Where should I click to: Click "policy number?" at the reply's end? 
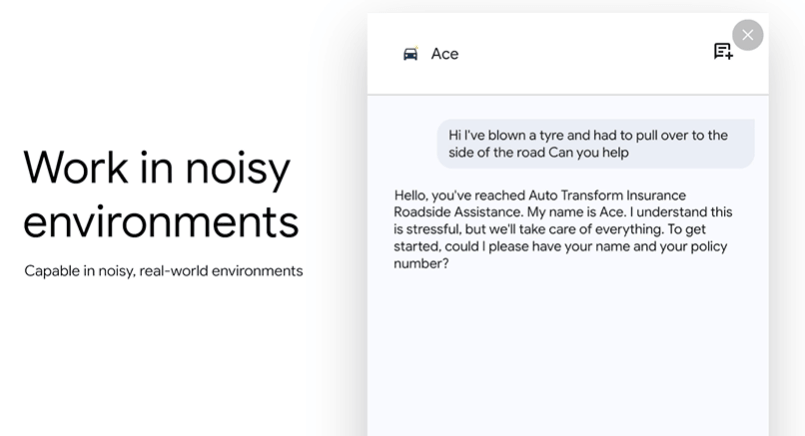coord(420,263)
